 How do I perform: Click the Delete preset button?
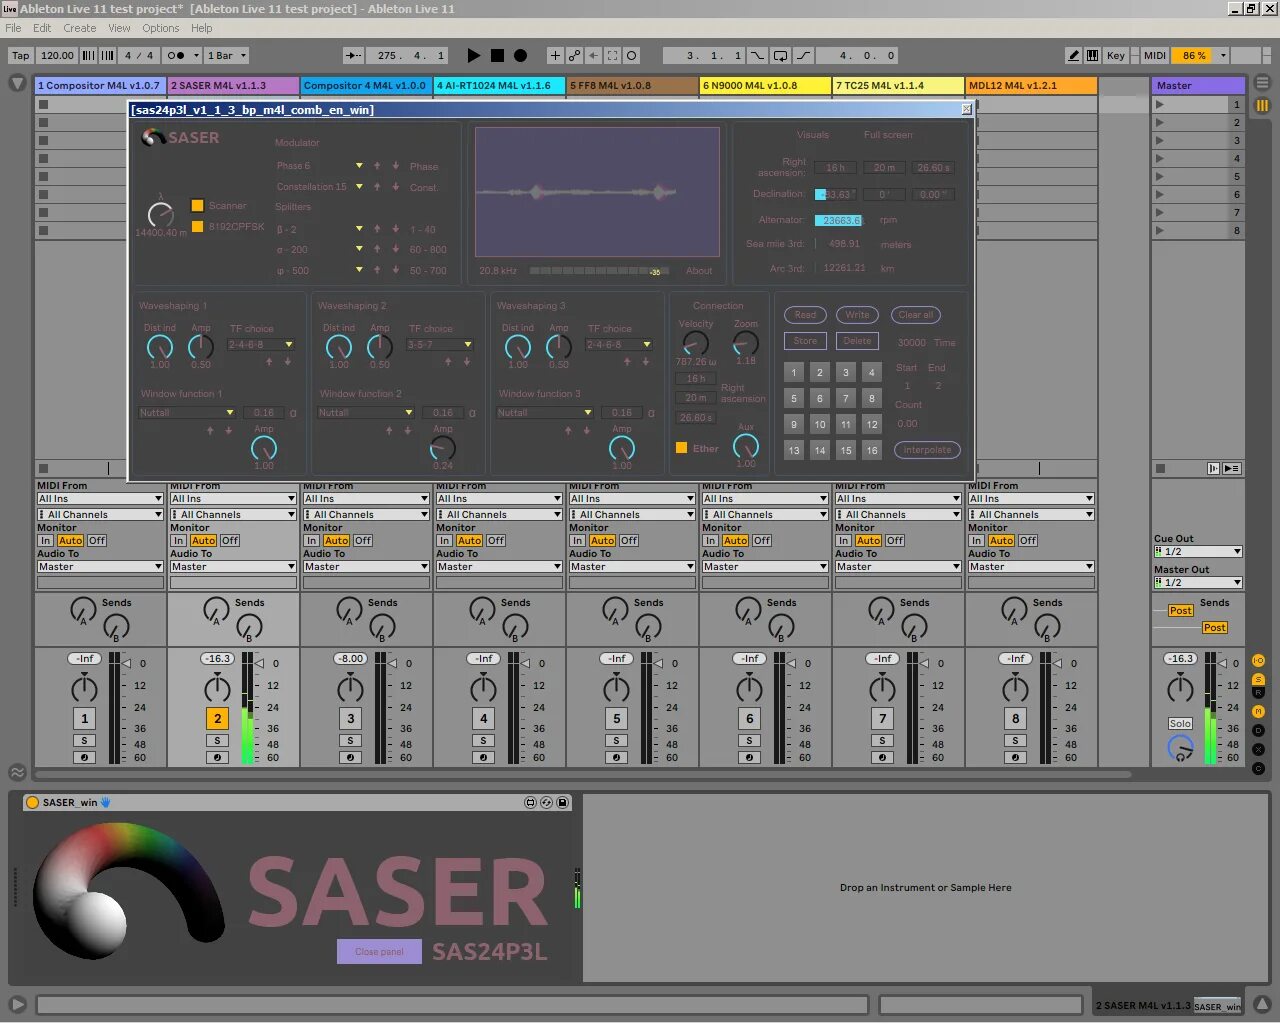(x=857, y=341)
